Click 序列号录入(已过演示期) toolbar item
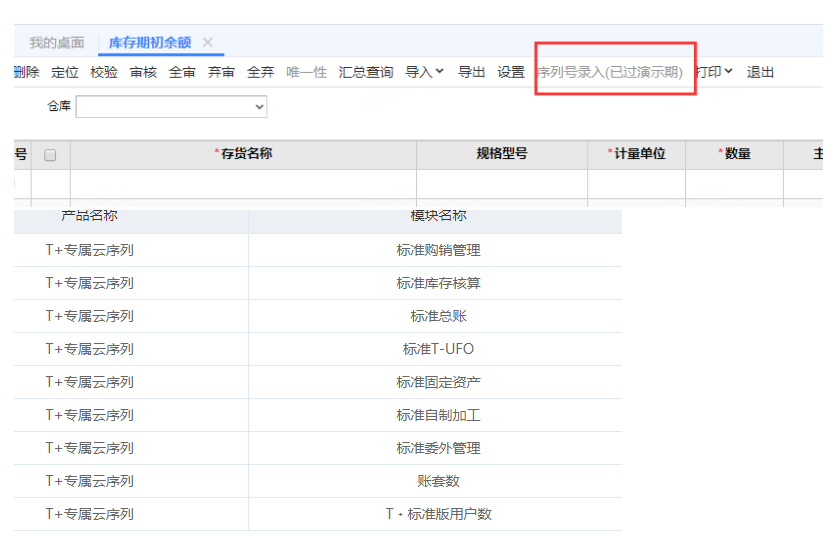Screen dimensions: 830x535 tap(610, 72)
